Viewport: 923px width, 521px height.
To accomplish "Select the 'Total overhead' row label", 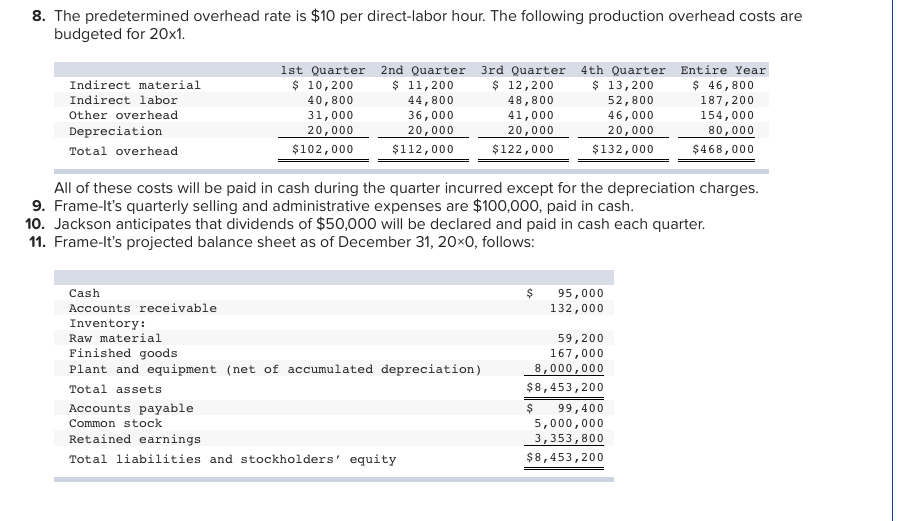I will coord(123,151).
